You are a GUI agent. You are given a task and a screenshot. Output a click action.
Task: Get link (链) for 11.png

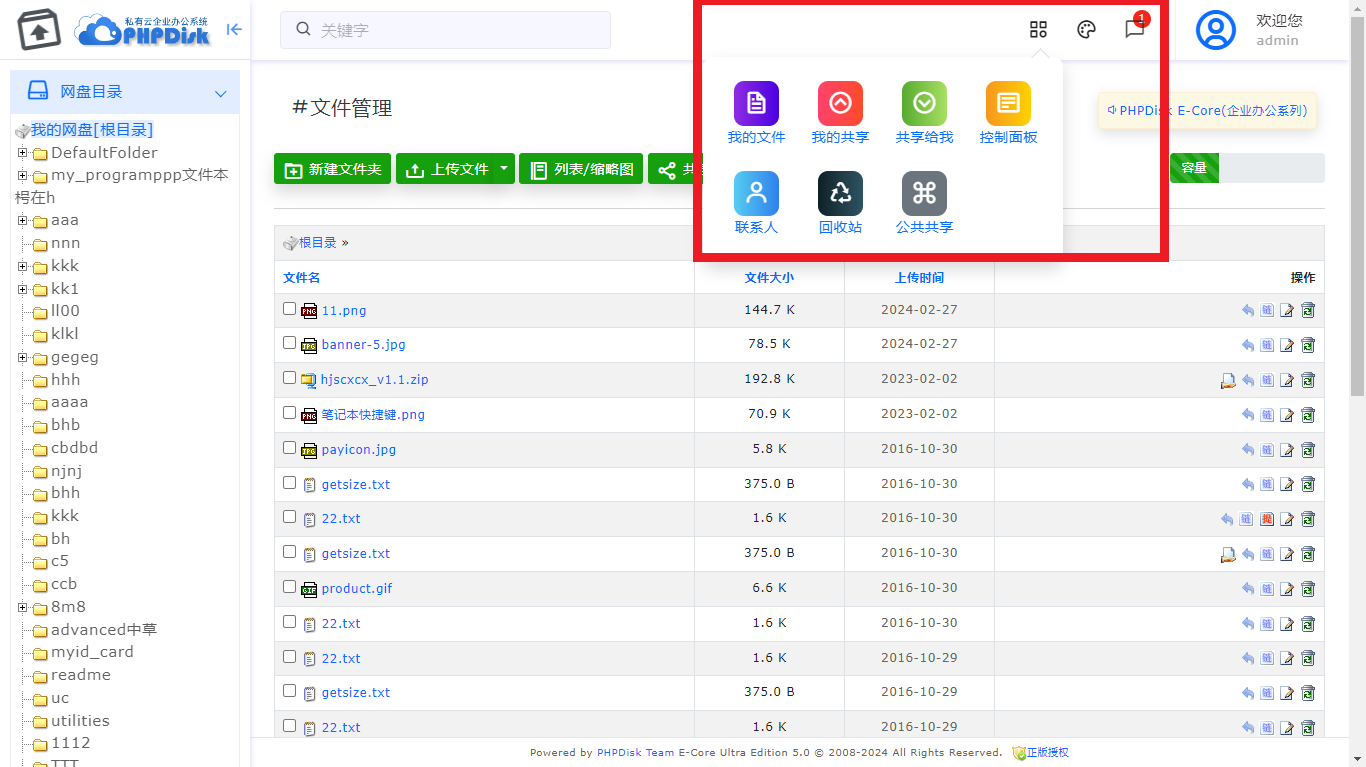[x=1267, y=310]
